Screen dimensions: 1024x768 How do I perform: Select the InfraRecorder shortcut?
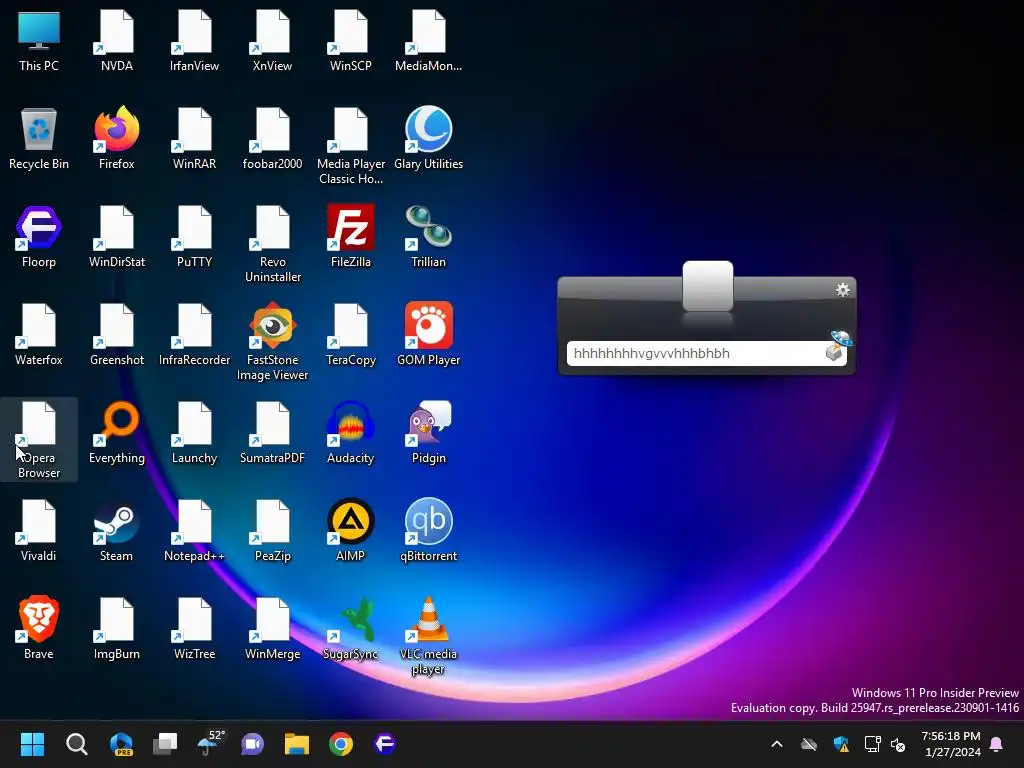195,334
